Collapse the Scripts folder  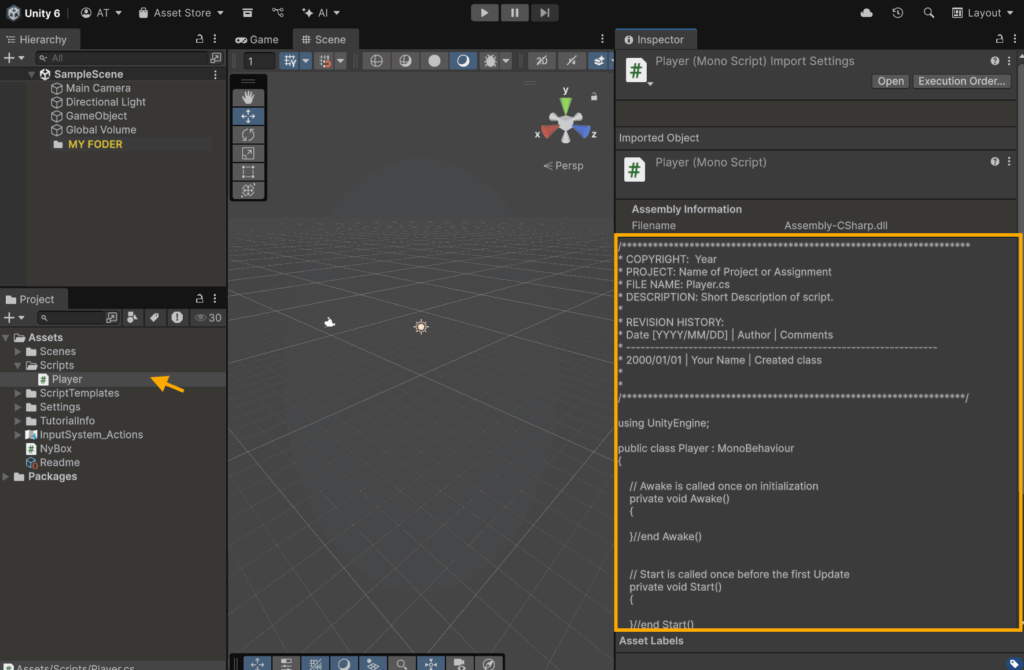click(18, 366)
